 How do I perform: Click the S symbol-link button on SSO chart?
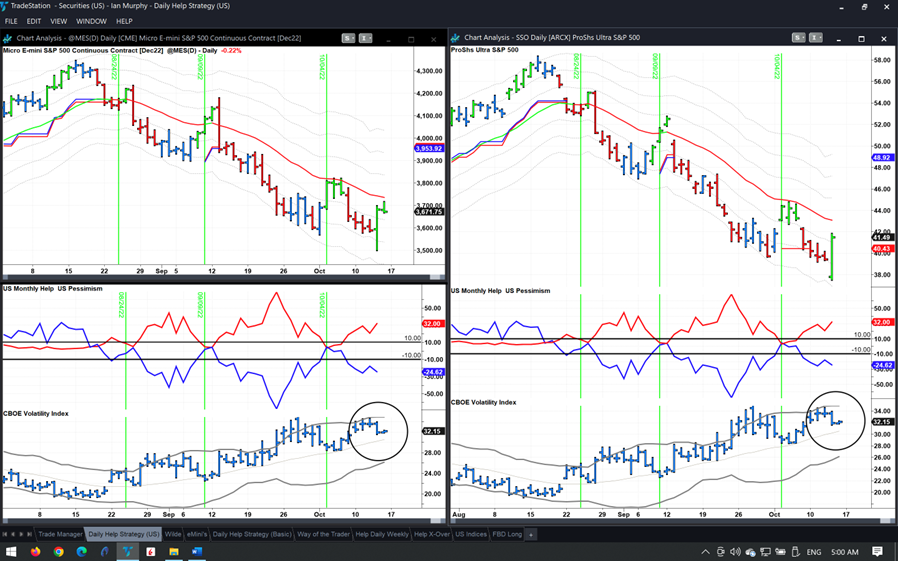pos(798,38)
